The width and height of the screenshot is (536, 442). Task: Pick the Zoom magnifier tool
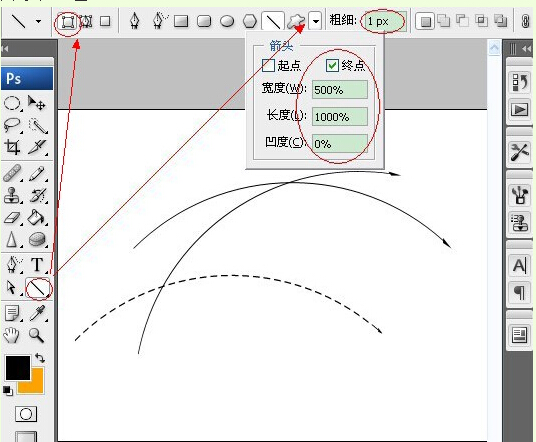[x=36, y=335]
